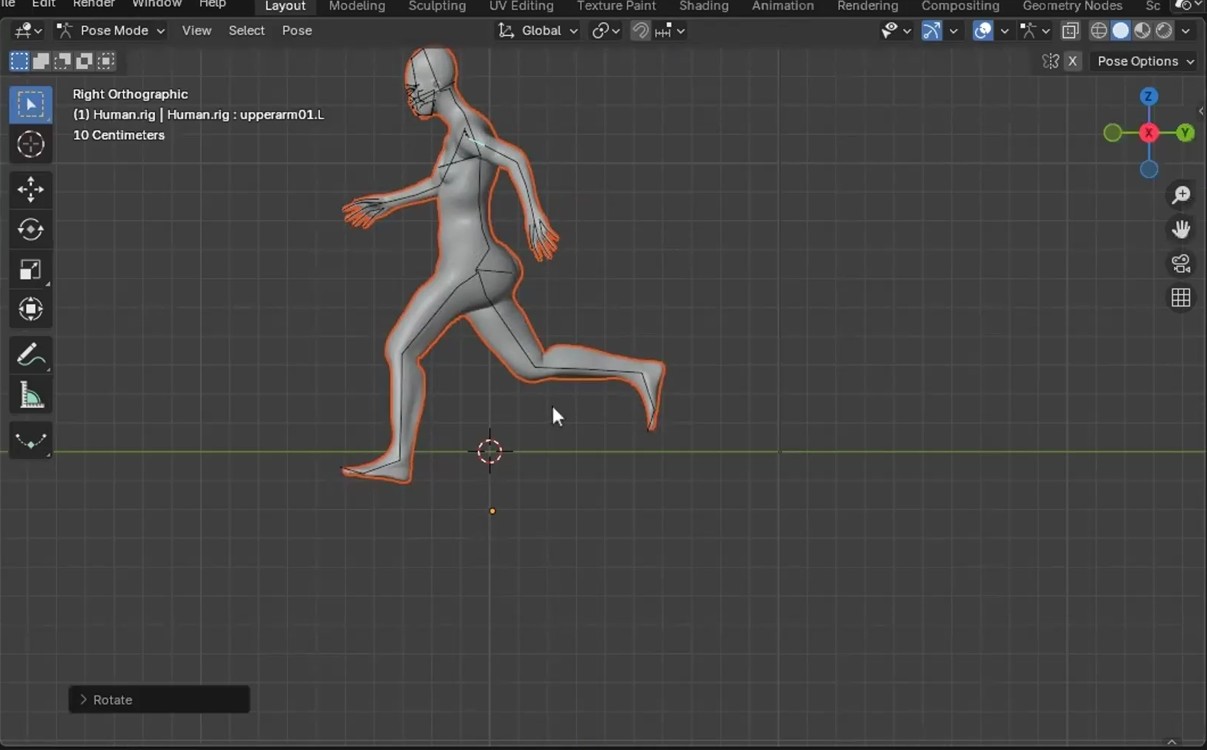Screen dimensions: 1207x750
Task: Activate the Rotate tool icon
Action: [31, 229]
